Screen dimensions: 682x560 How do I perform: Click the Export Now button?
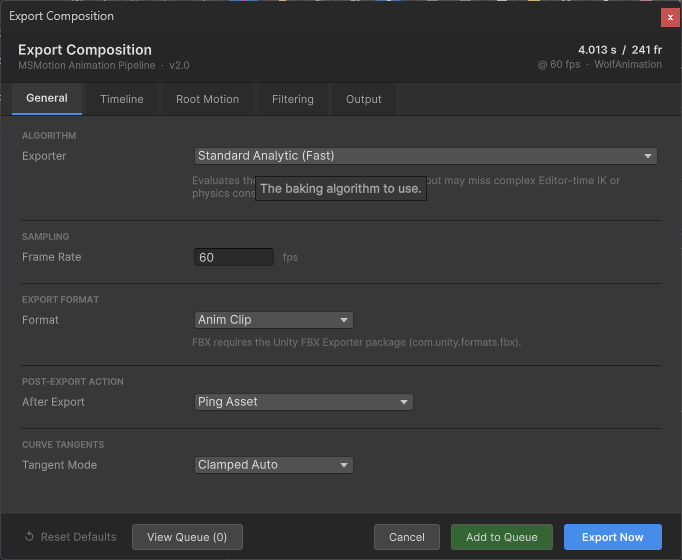(613, 537)
